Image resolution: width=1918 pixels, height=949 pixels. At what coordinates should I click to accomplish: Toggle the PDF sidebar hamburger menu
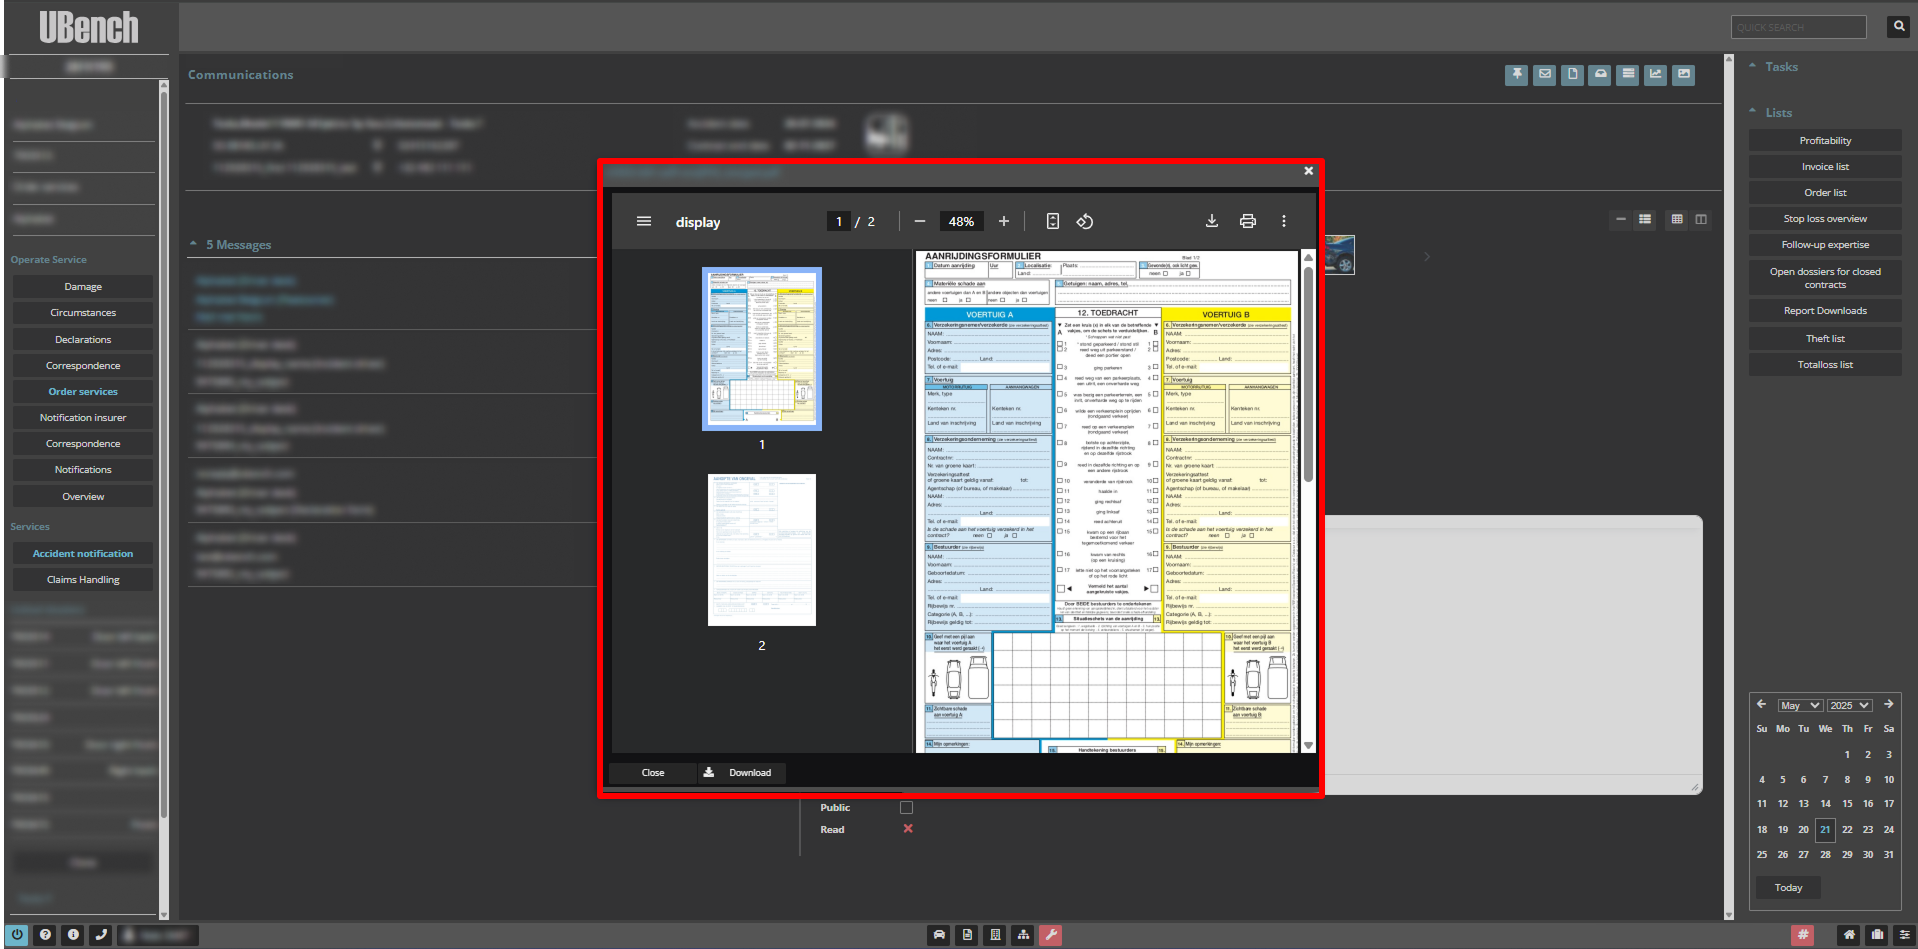tap(644, 221)
